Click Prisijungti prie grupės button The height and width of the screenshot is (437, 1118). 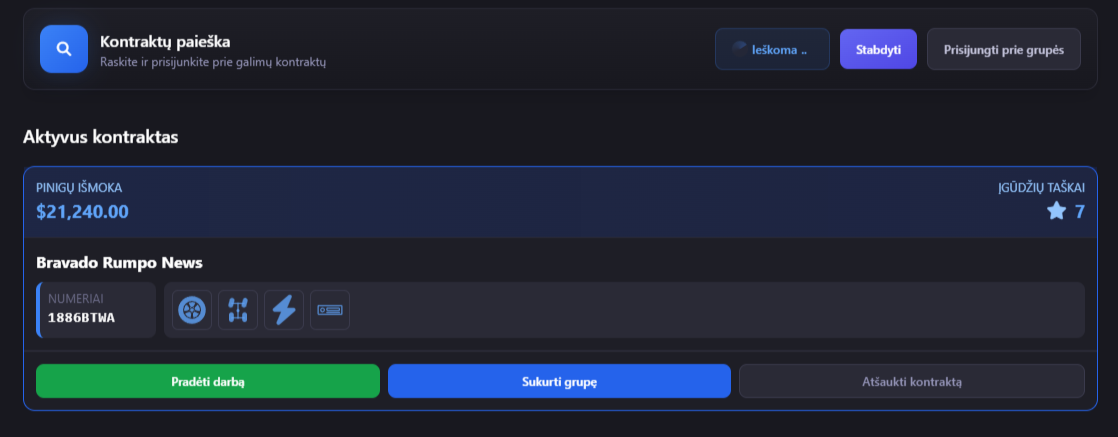1004,49
